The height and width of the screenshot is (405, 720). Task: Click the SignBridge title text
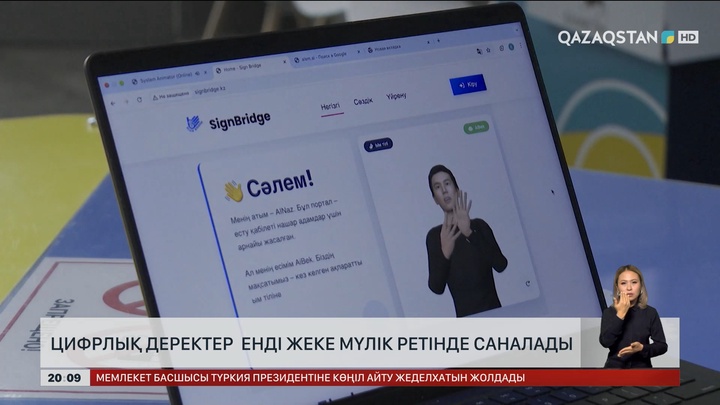[240, 120]
